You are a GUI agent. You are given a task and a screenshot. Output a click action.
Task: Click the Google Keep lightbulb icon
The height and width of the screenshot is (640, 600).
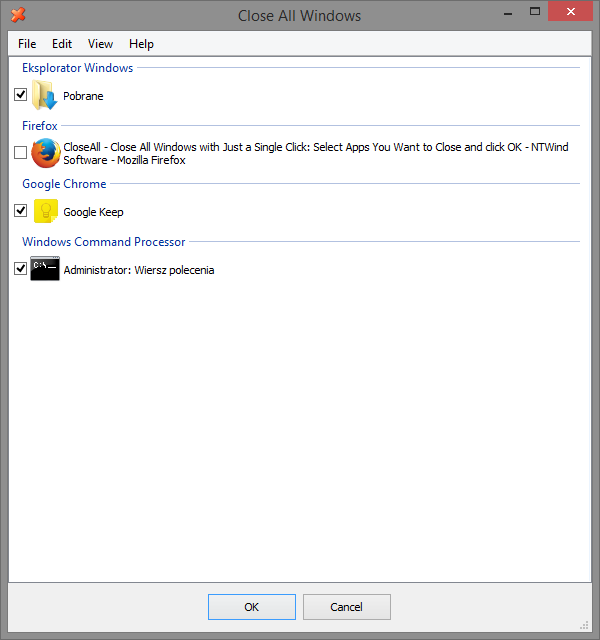coord(46,211)
